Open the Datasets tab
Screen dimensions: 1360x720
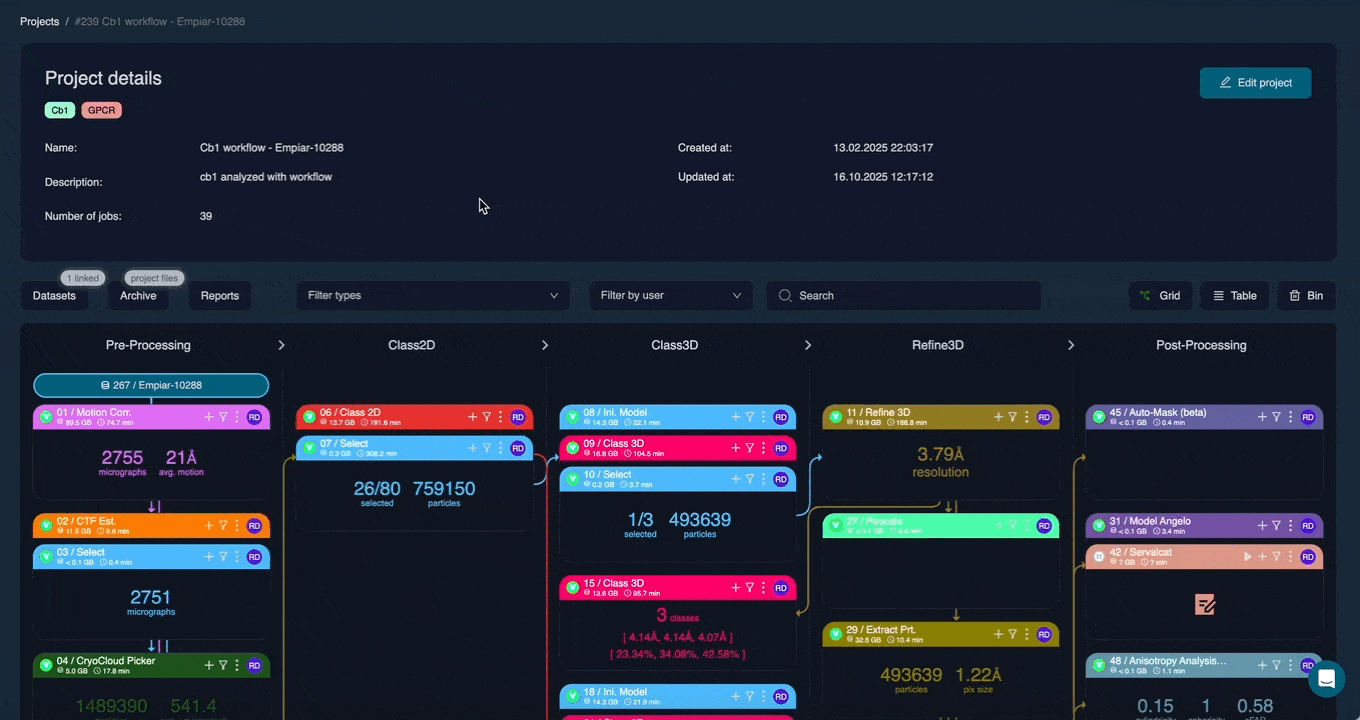coord(54,296)
